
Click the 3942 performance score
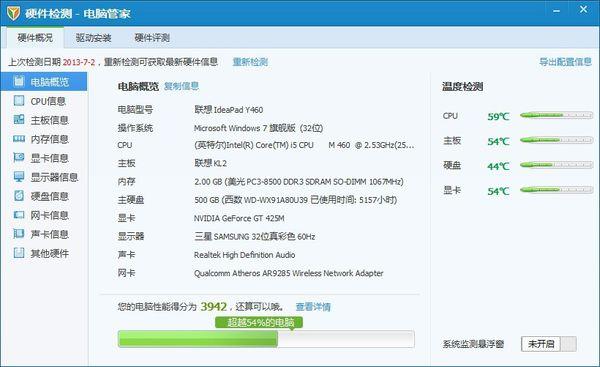click(x=214, y=307)
